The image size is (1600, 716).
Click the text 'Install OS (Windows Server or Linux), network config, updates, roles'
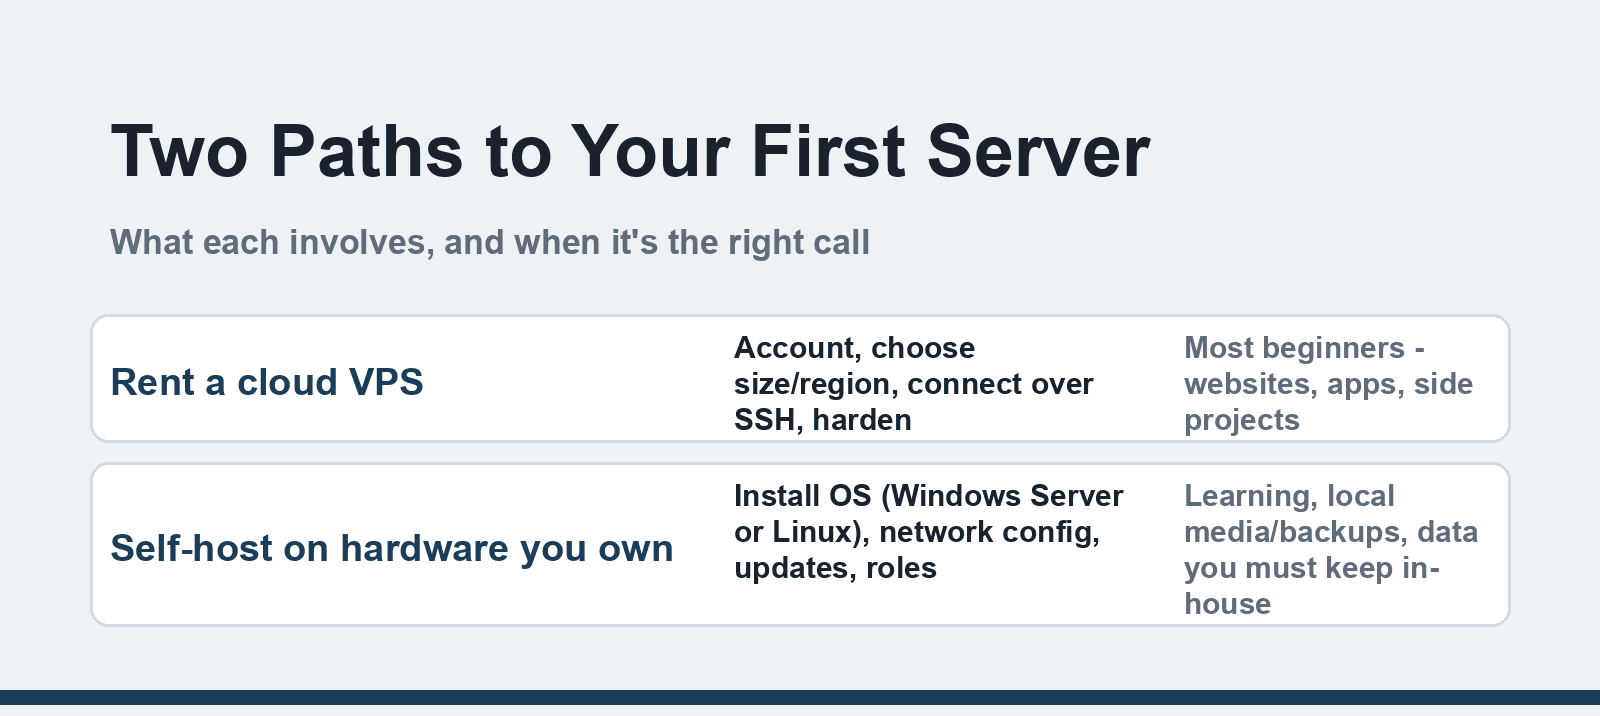point(929,532)
